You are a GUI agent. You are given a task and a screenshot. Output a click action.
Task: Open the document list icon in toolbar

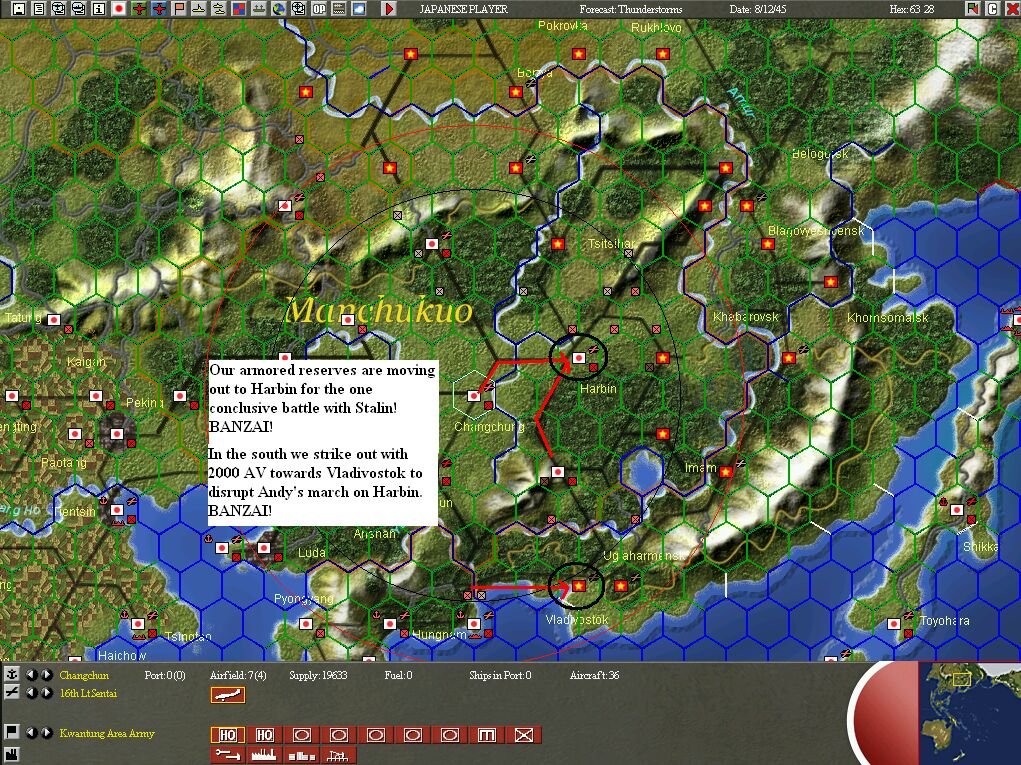[39, 9]
